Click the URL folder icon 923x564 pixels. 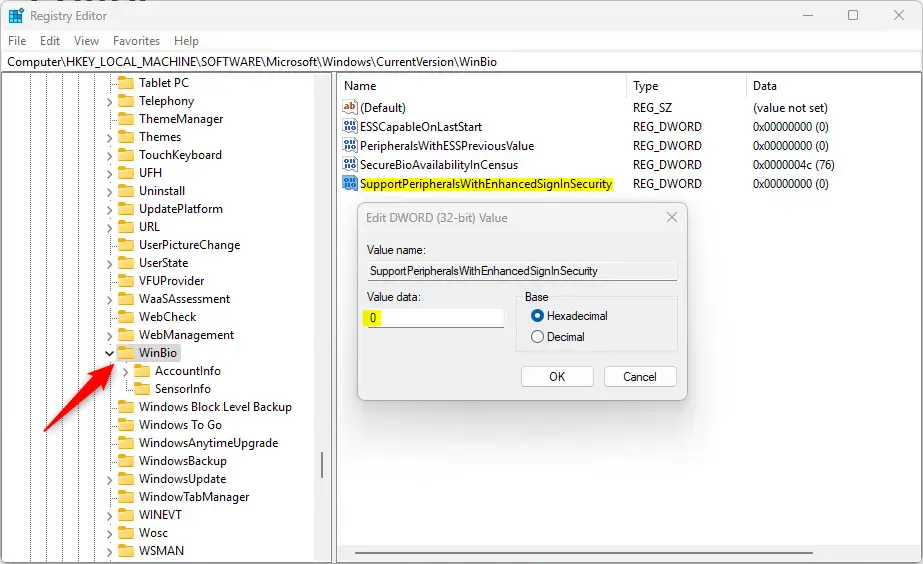pos(126,227)
